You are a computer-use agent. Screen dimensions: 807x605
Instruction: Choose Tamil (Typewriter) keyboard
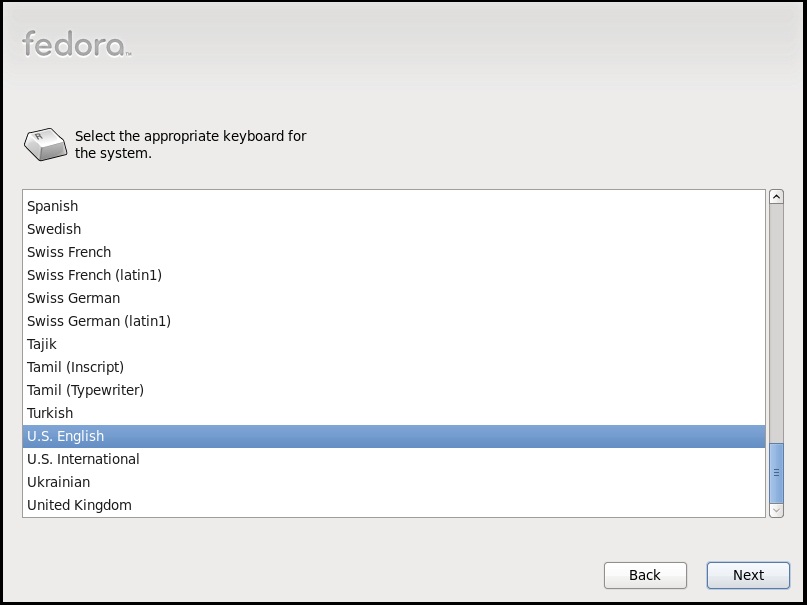[x=394, y=390]
